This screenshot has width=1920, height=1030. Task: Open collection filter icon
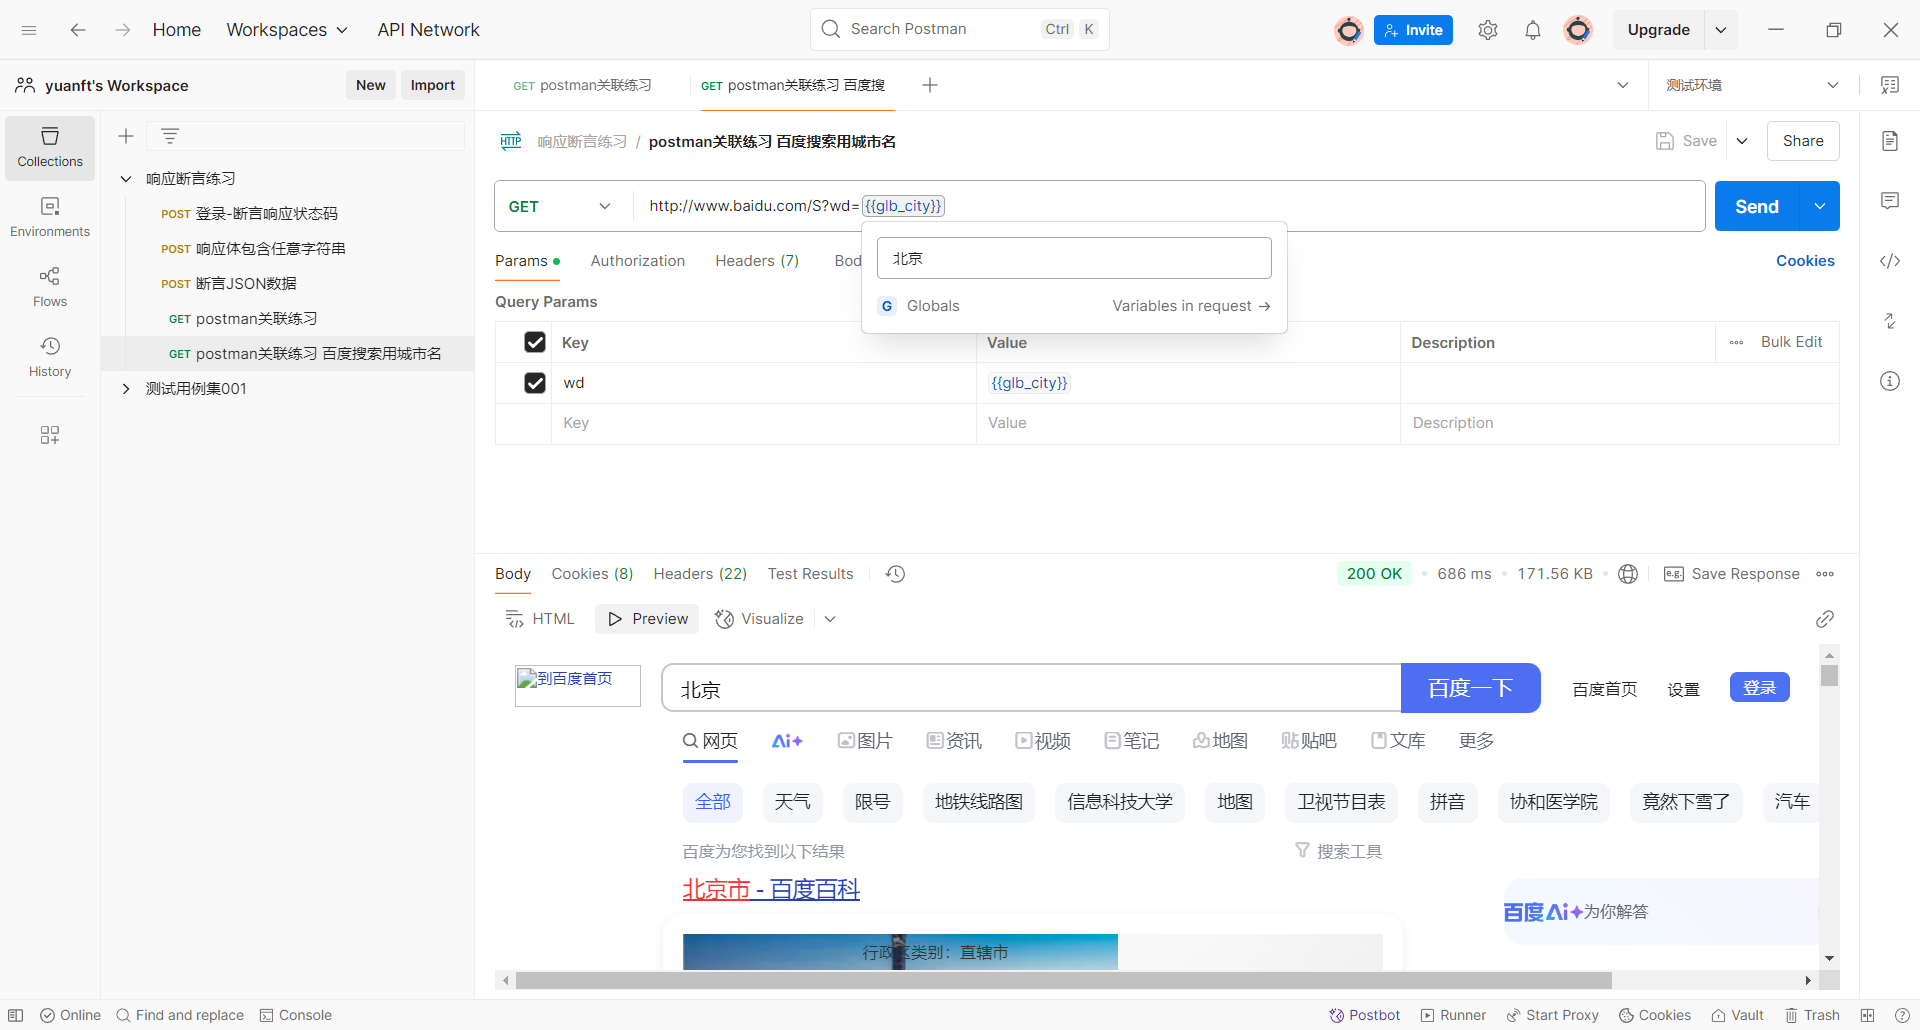point(170,136)
